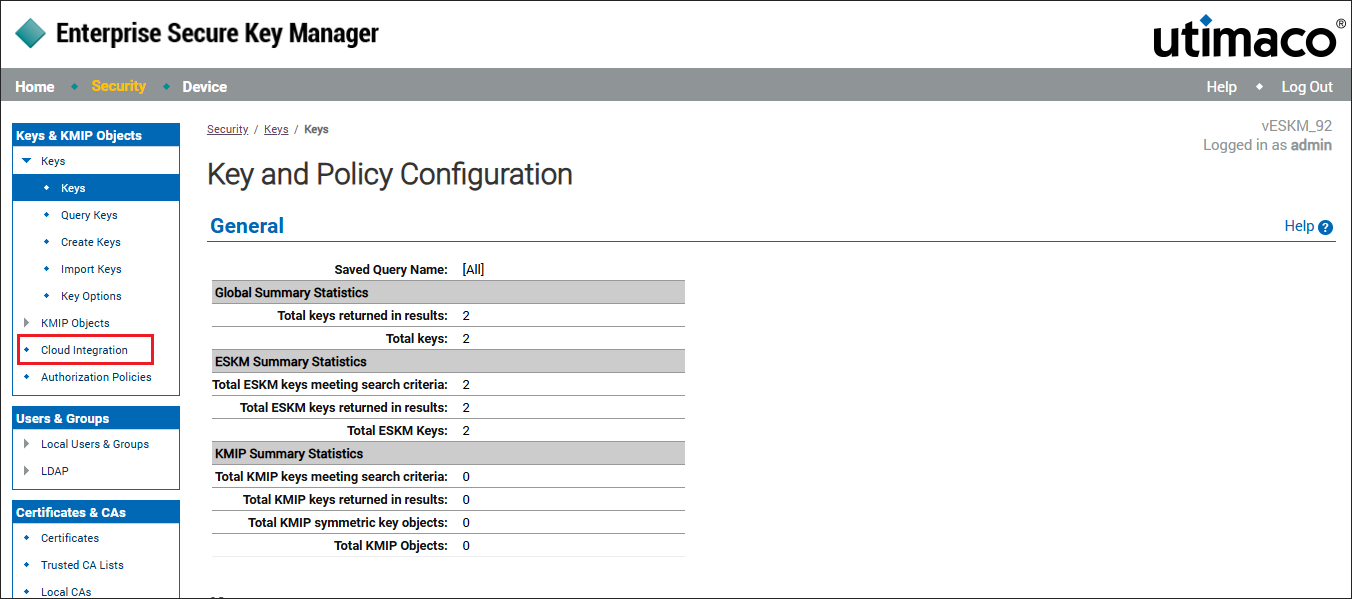Screen dimensions: 1352x599
Task: Expand Local Users & Groups node
Action: click(x=27, y=444)
